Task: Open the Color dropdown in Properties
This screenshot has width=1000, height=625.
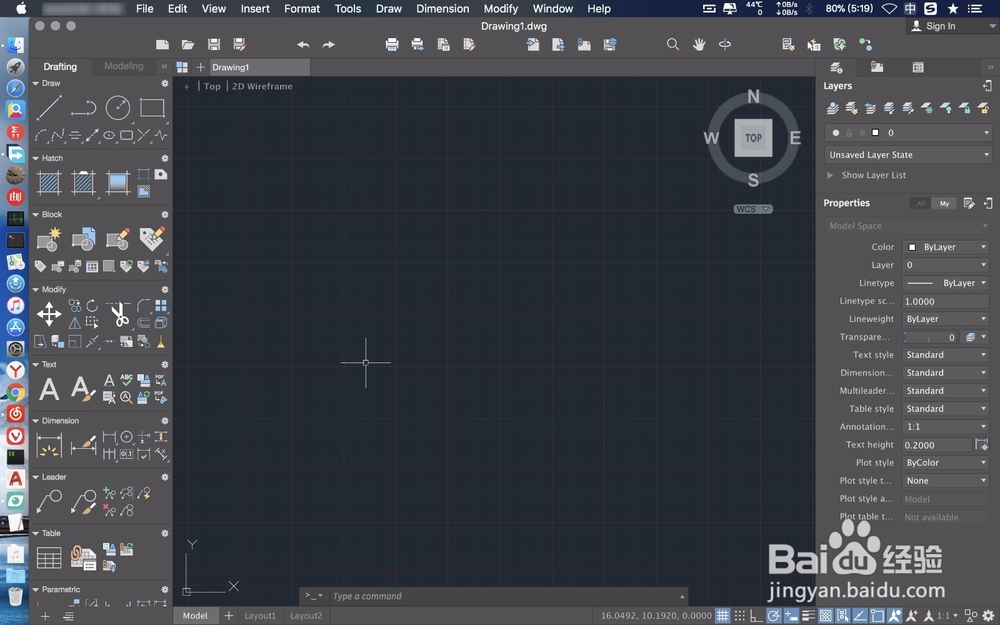Action: pyautogui.click(x=945, y=246)
